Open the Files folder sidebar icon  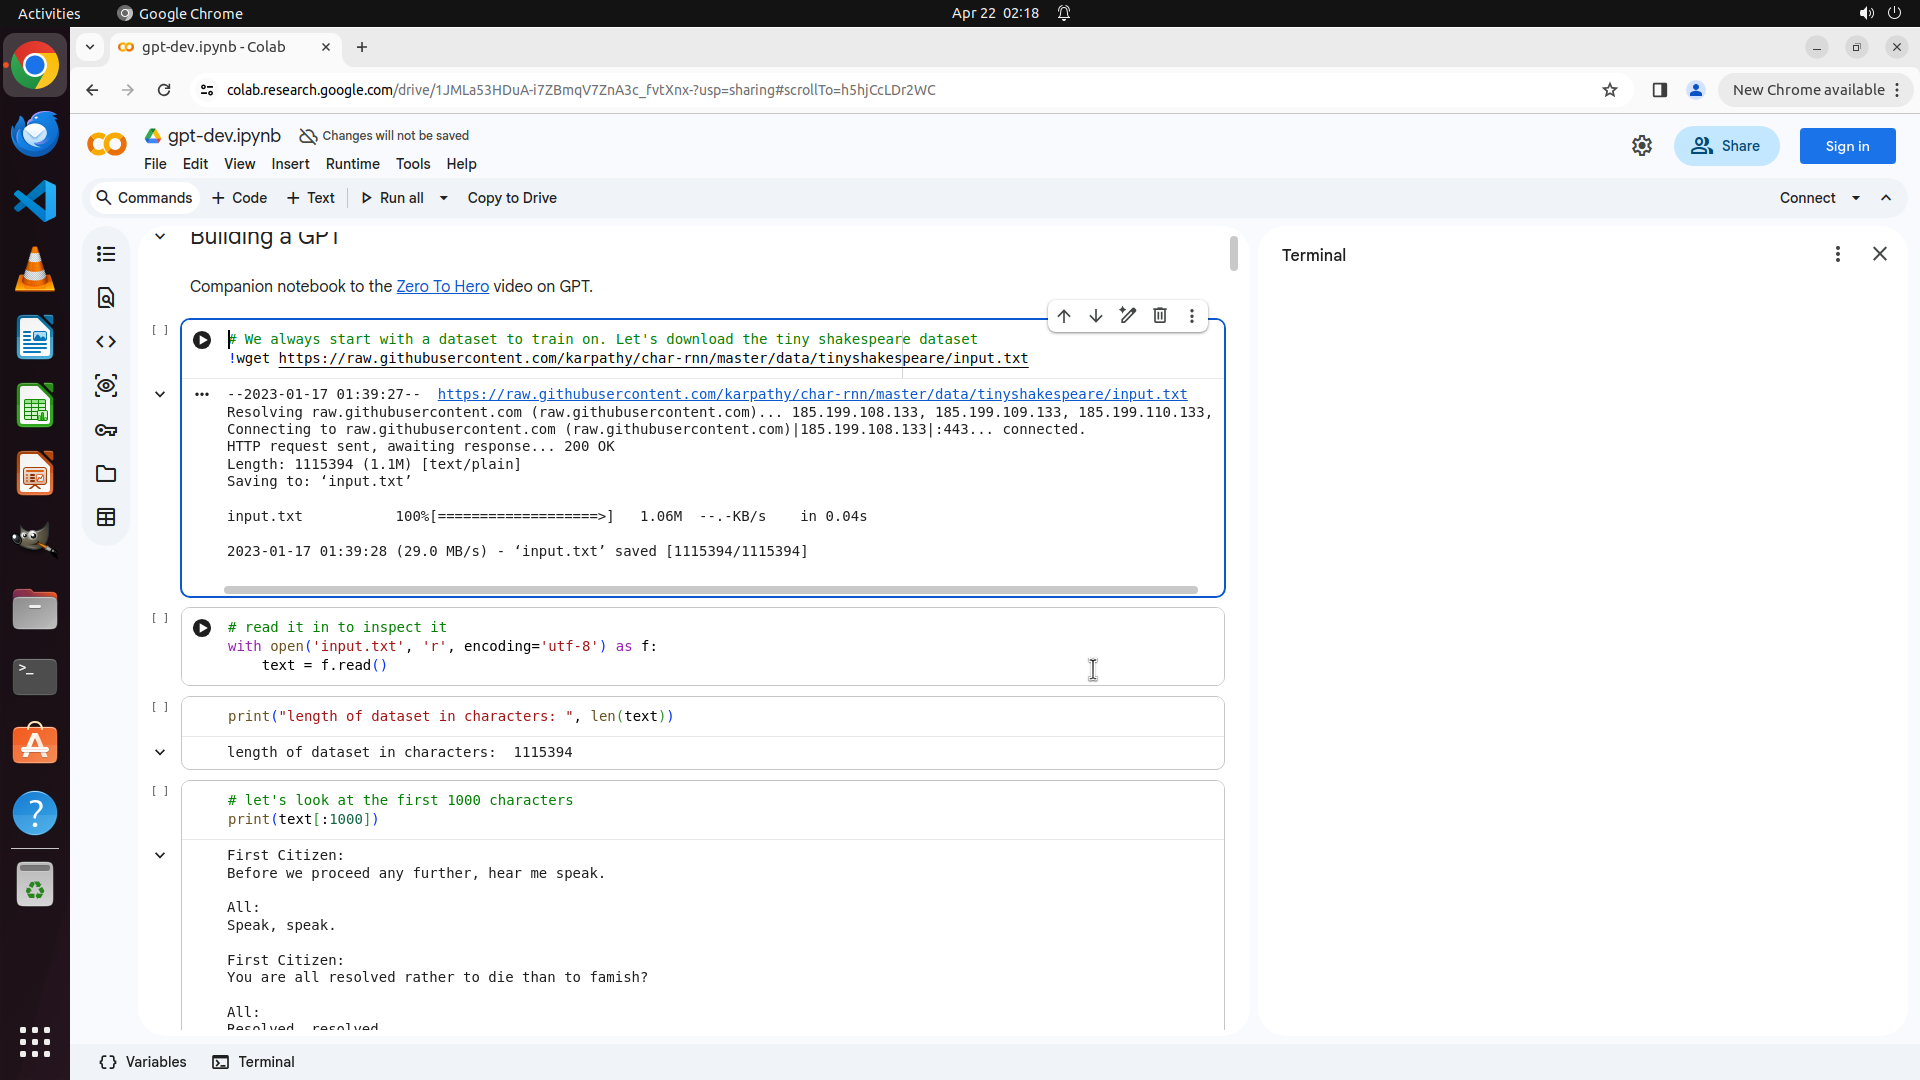click(x=106, y=474)
